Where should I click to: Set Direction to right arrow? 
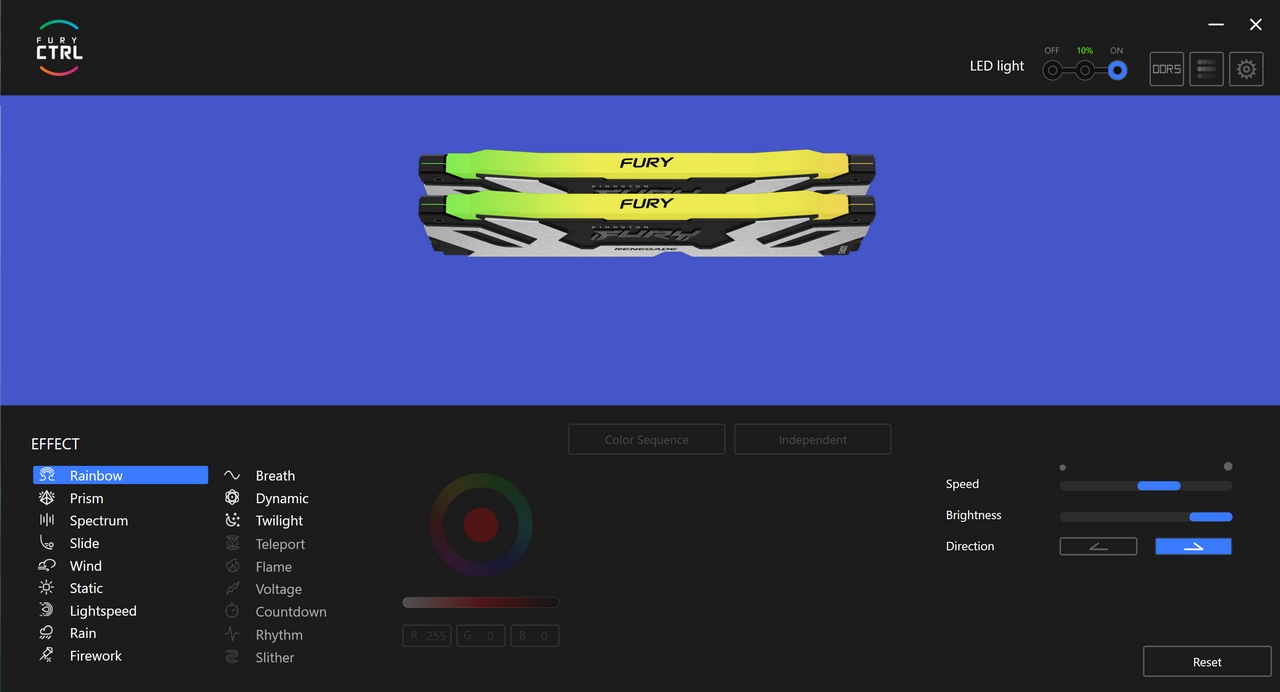click(x=1193, y=546)
